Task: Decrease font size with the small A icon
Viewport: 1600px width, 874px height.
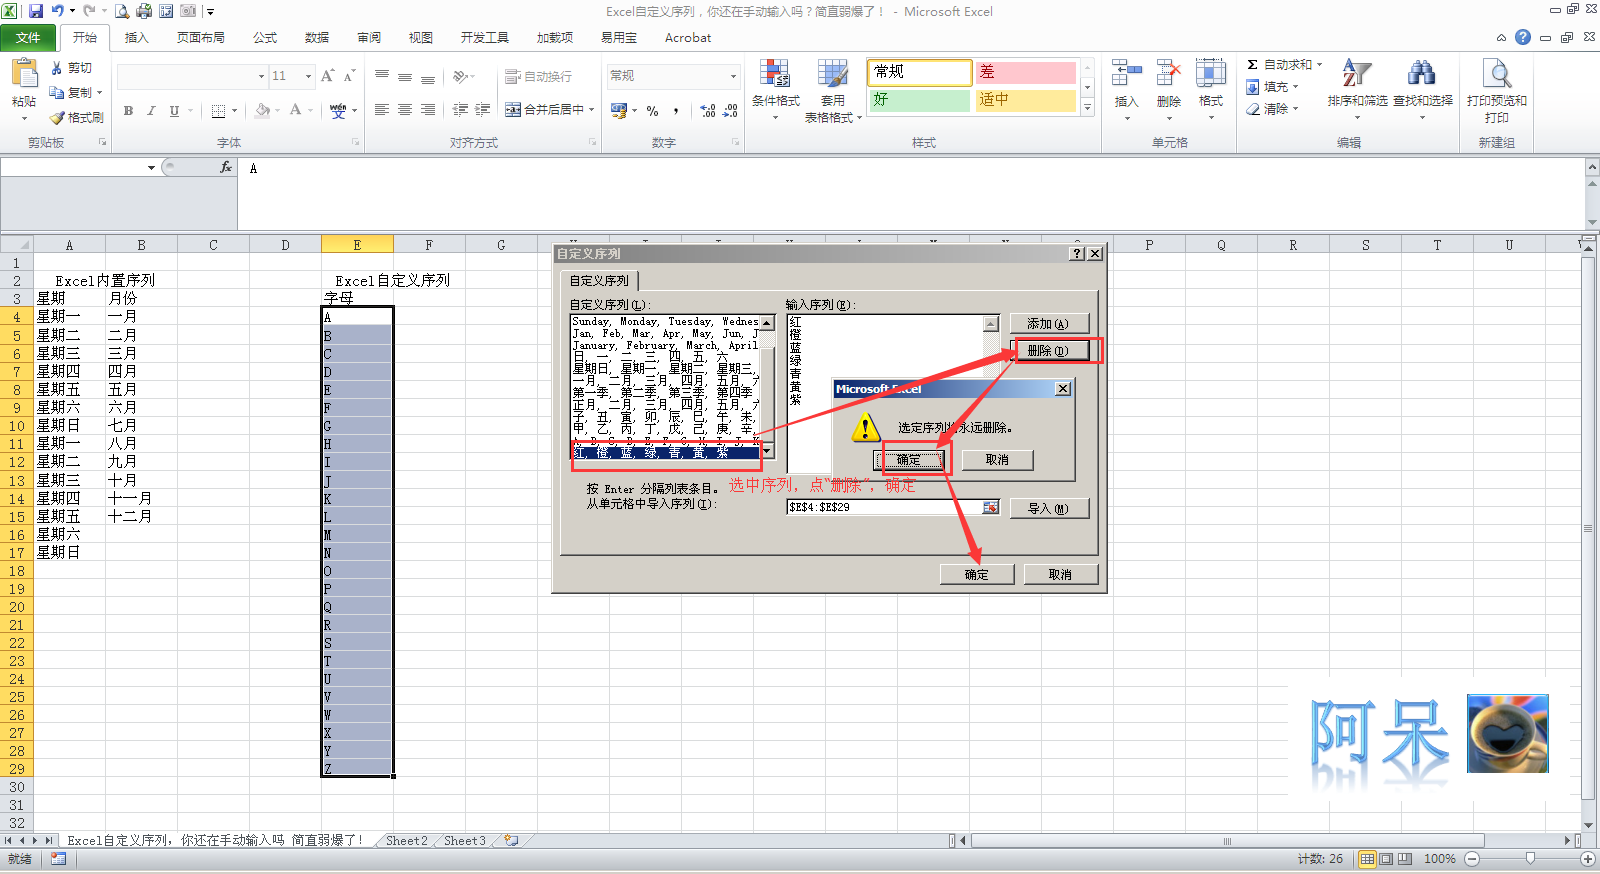Action: 349,76
